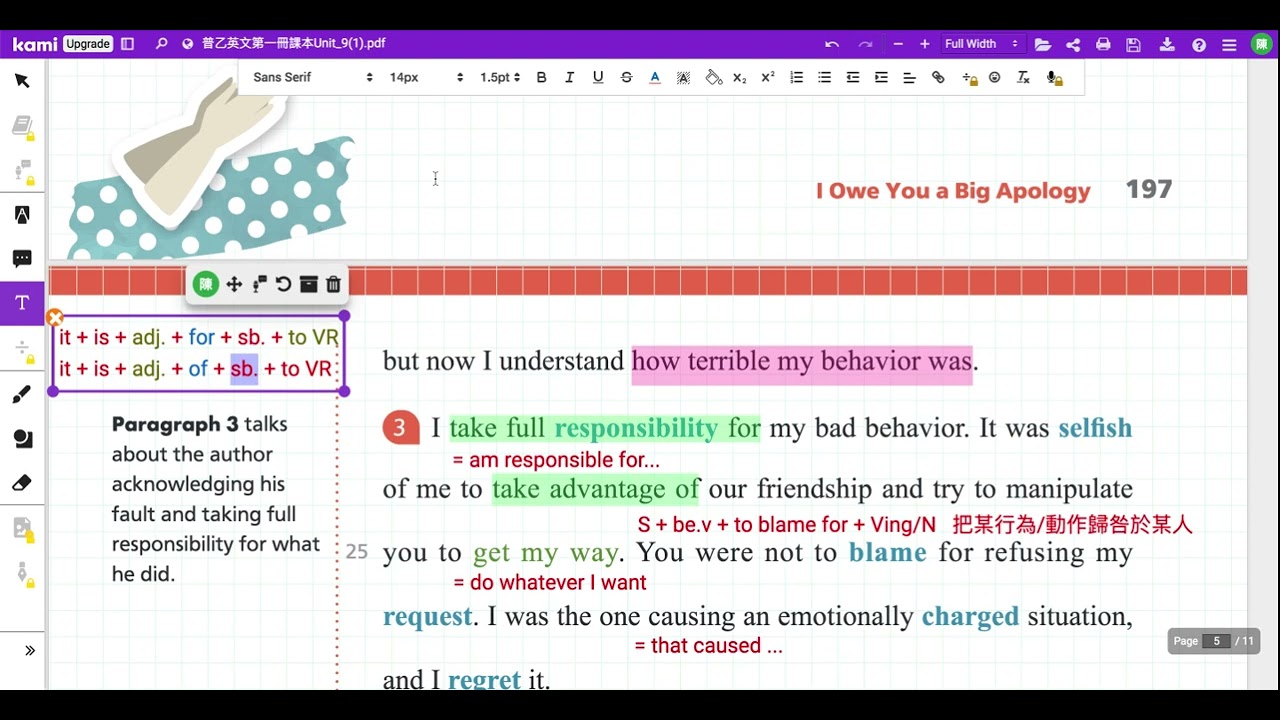Open the text color picker
1280x720 pixels.
[x=655, y=77]
